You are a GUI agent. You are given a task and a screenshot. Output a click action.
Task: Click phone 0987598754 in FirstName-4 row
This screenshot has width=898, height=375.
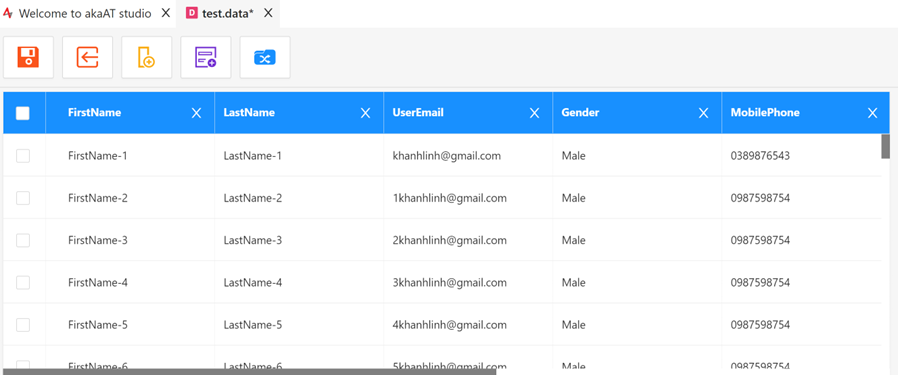(x=760, y=283)
